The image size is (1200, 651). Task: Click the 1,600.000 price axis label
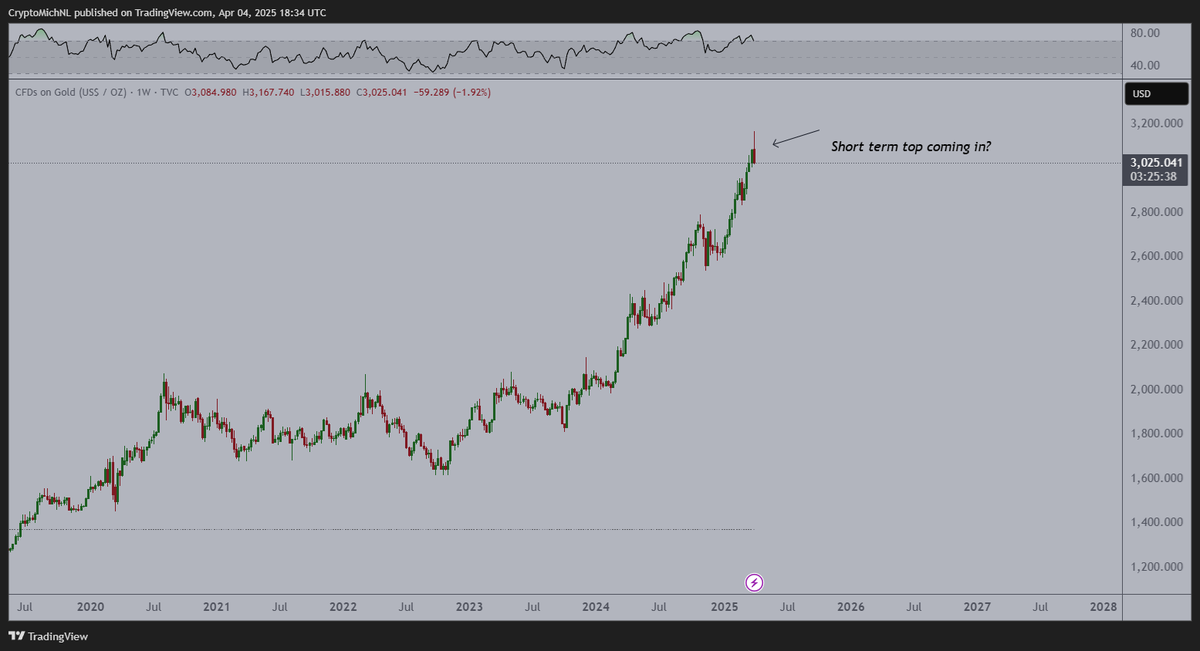coord(1159,478)
